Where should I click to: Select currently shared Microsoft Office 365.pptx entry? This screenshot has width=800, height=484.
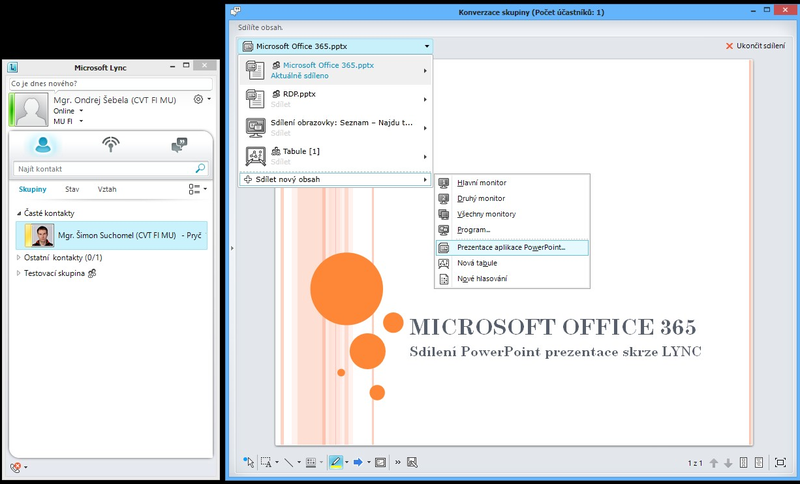point(335,70)
